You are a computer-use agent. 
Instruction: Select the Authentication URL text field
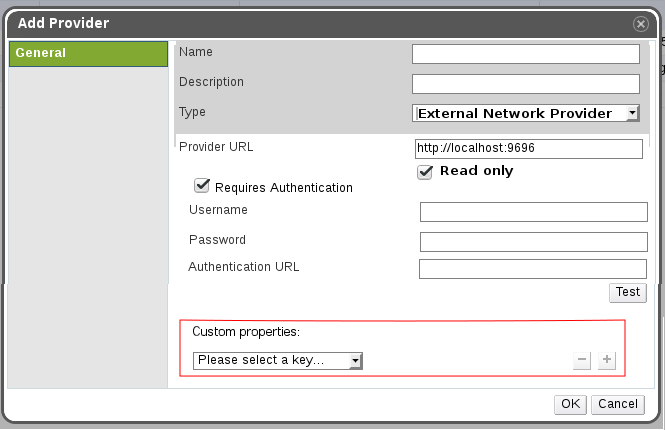click(532, 269)
